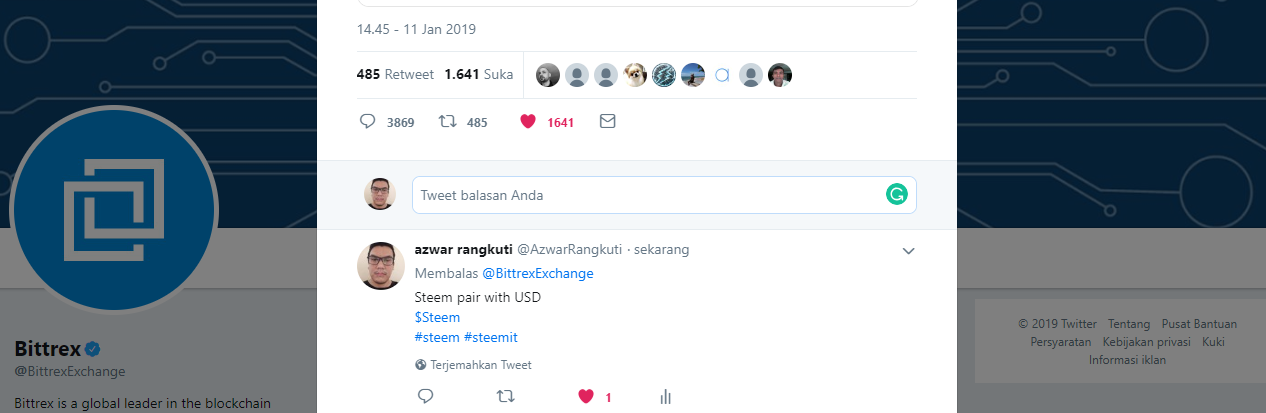The width and height of the screenshot is (1266, 413).
Task: Unlike the Bittrex tweet with 1641 likes
Action: coord(528,122)
